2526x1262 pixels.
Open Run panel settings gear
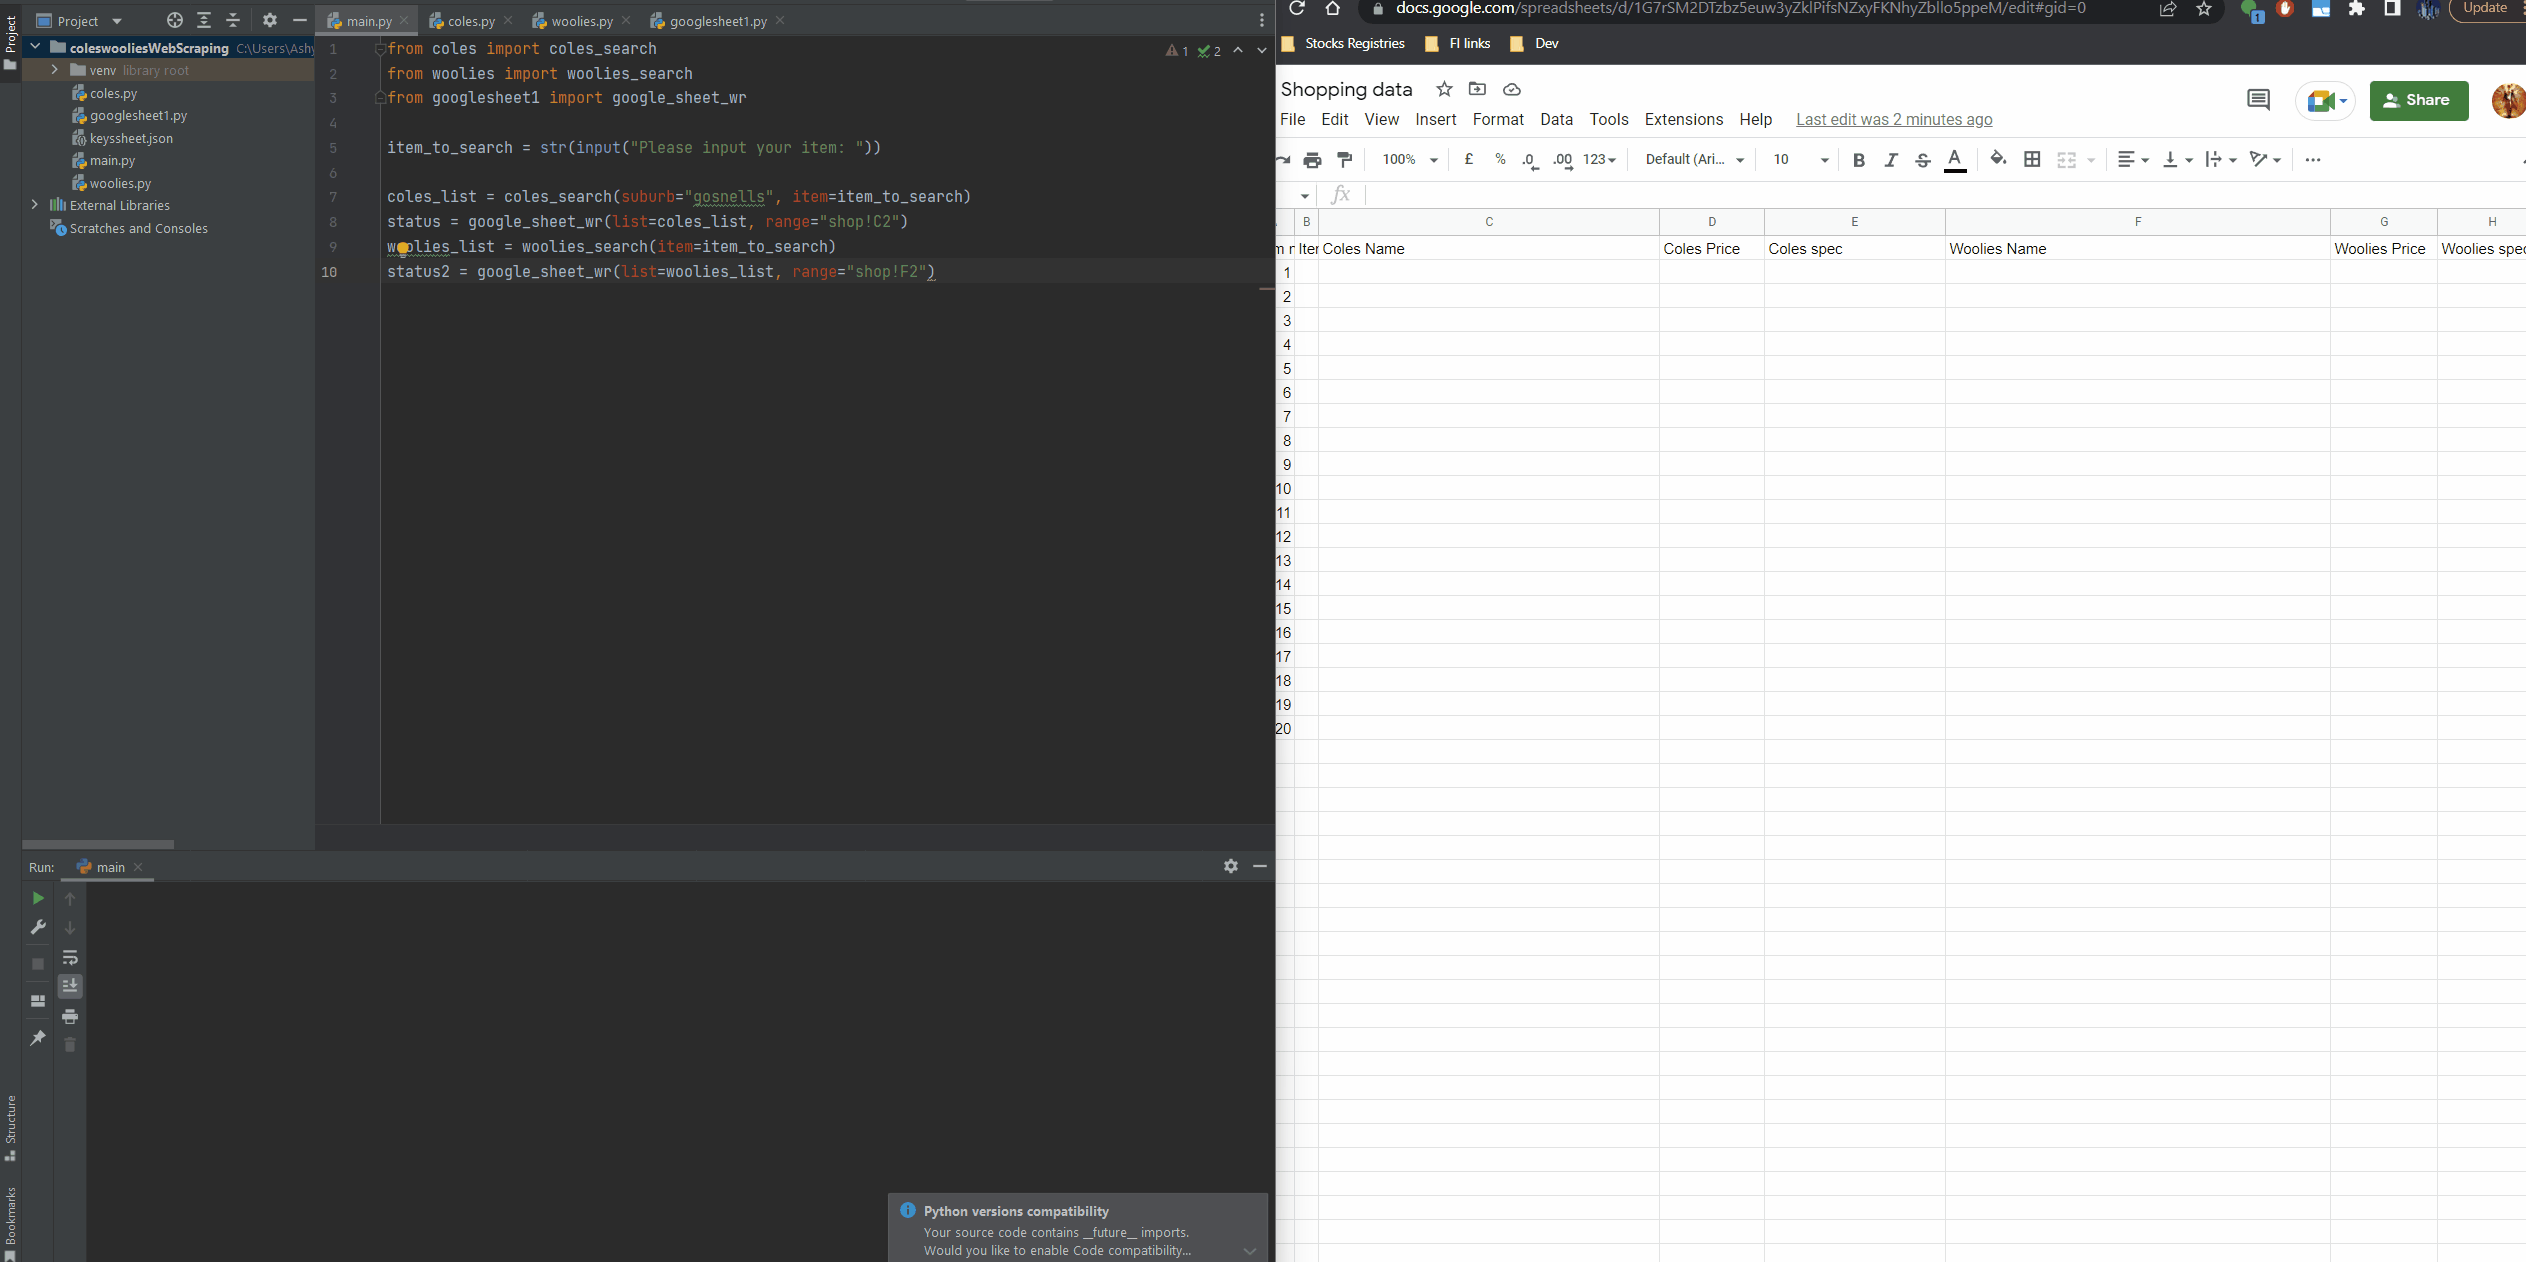(x=1231, y=866)
